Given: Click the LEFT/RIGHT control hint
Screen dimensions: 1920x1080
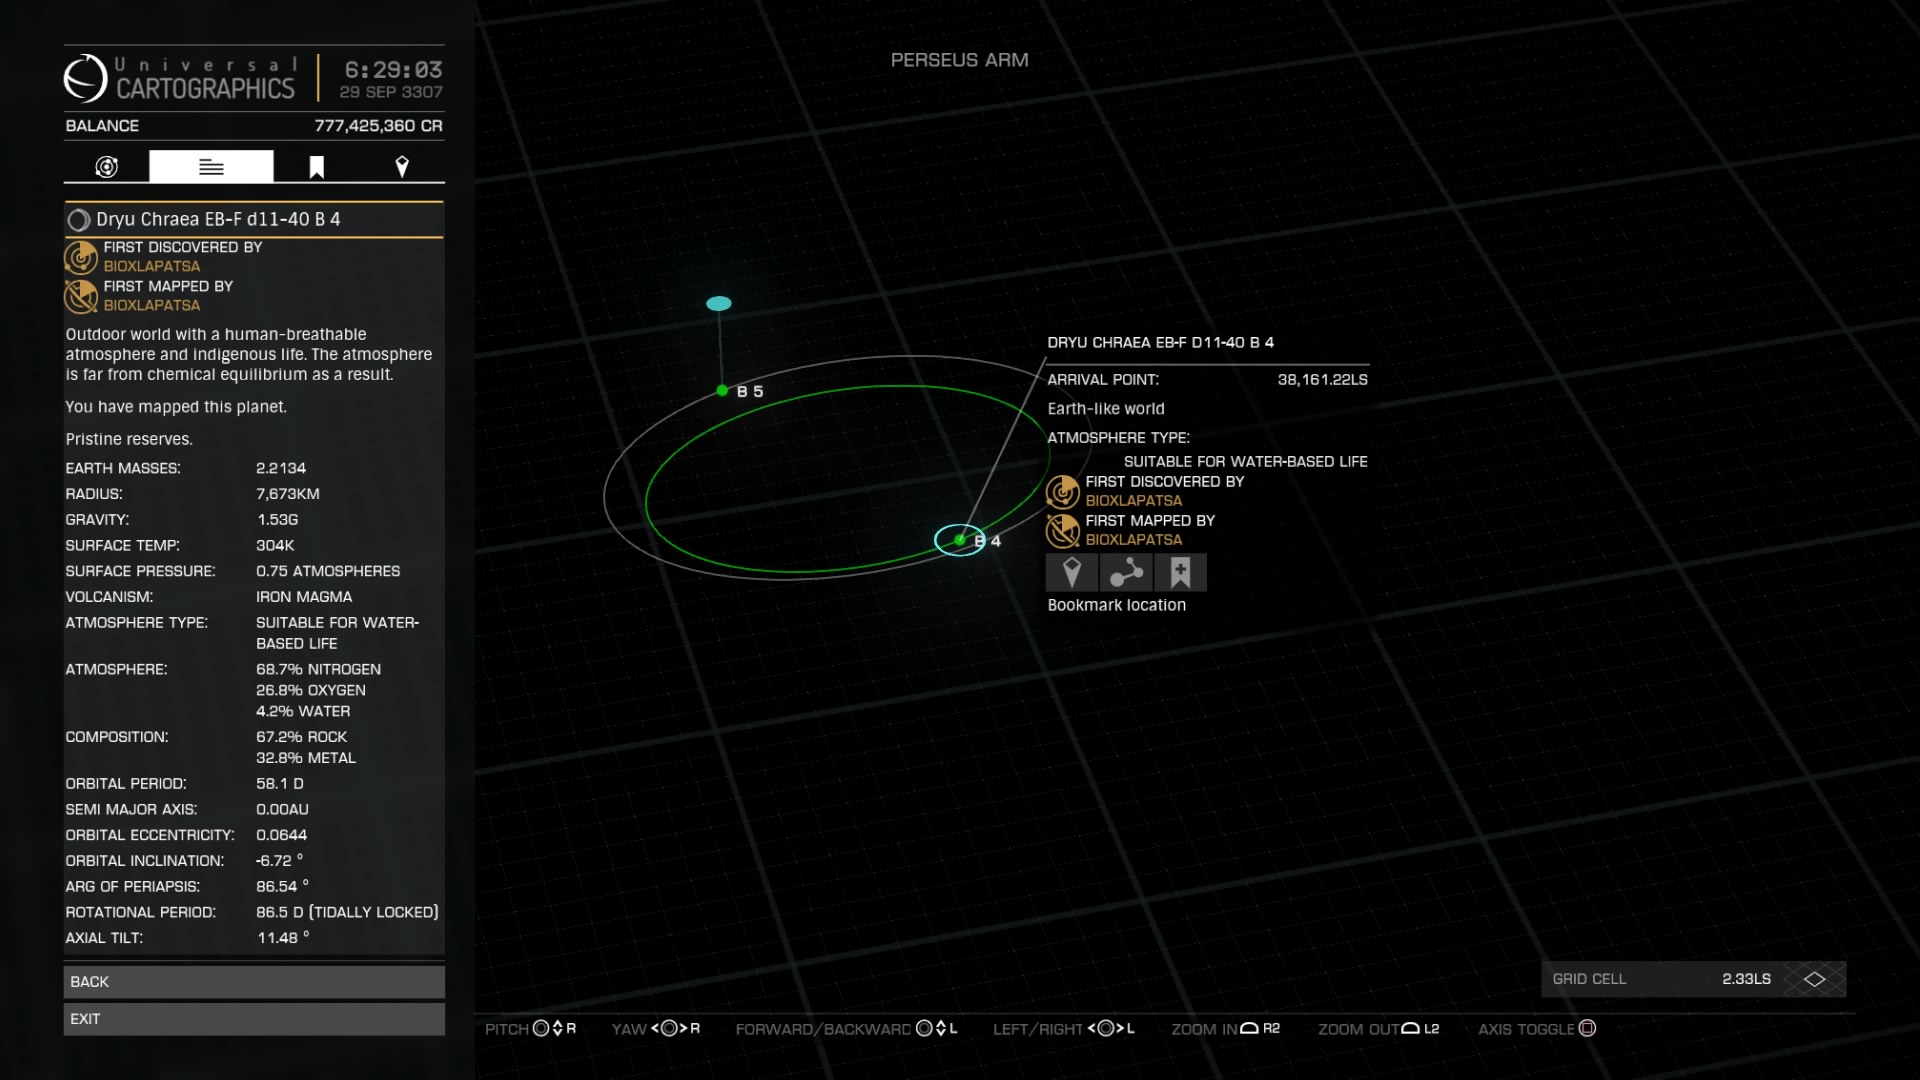Looking at the screenshot, I should [1064, 1029].
